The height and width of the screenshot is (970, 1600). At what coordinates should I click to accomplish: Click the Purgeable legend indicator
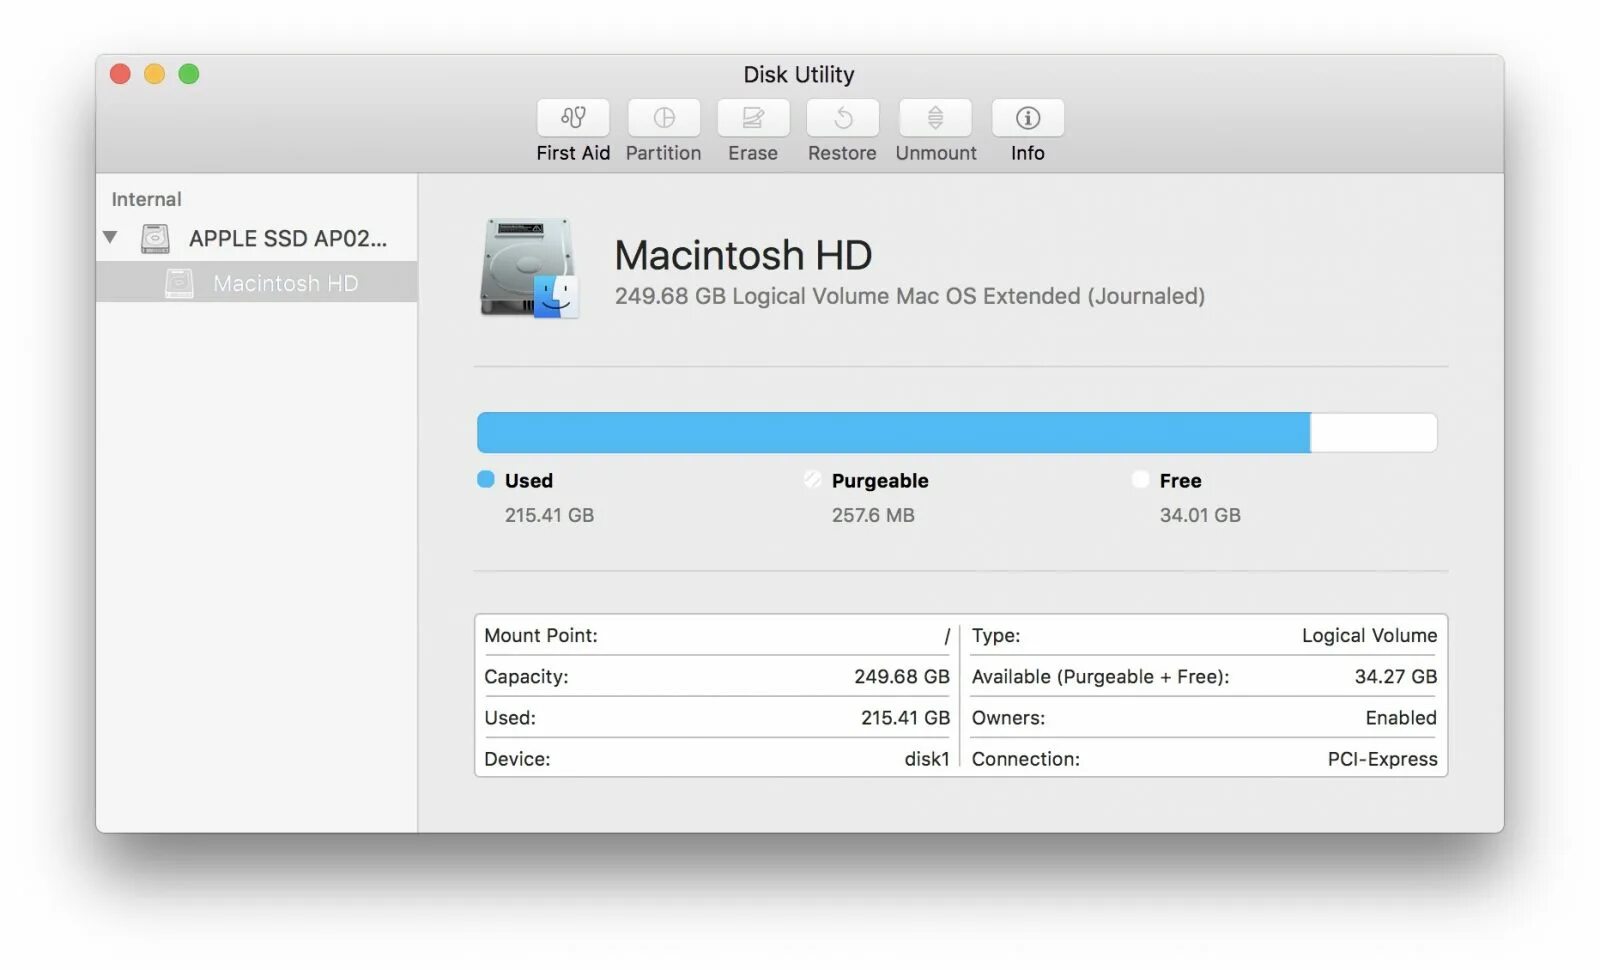click(x=811, y=480)
